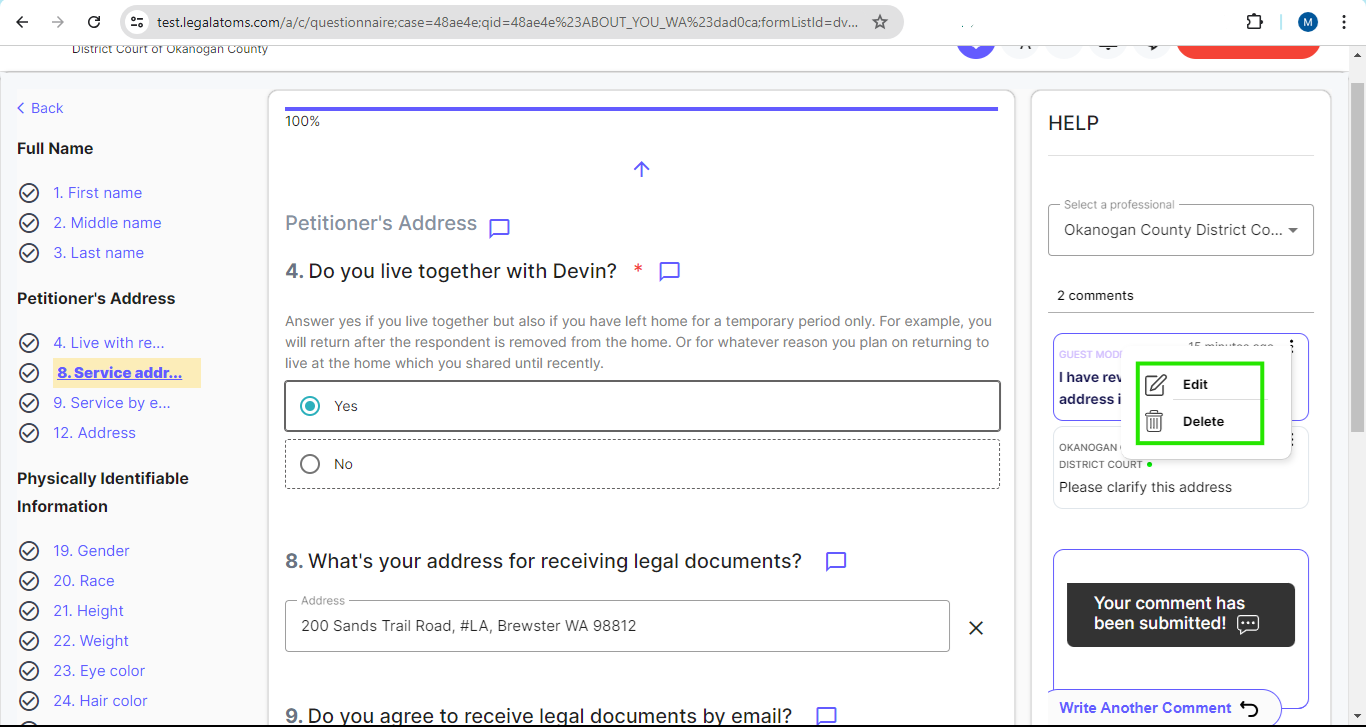
Task: Click check icon beside 21. Height
Action: tap(29, 611)
